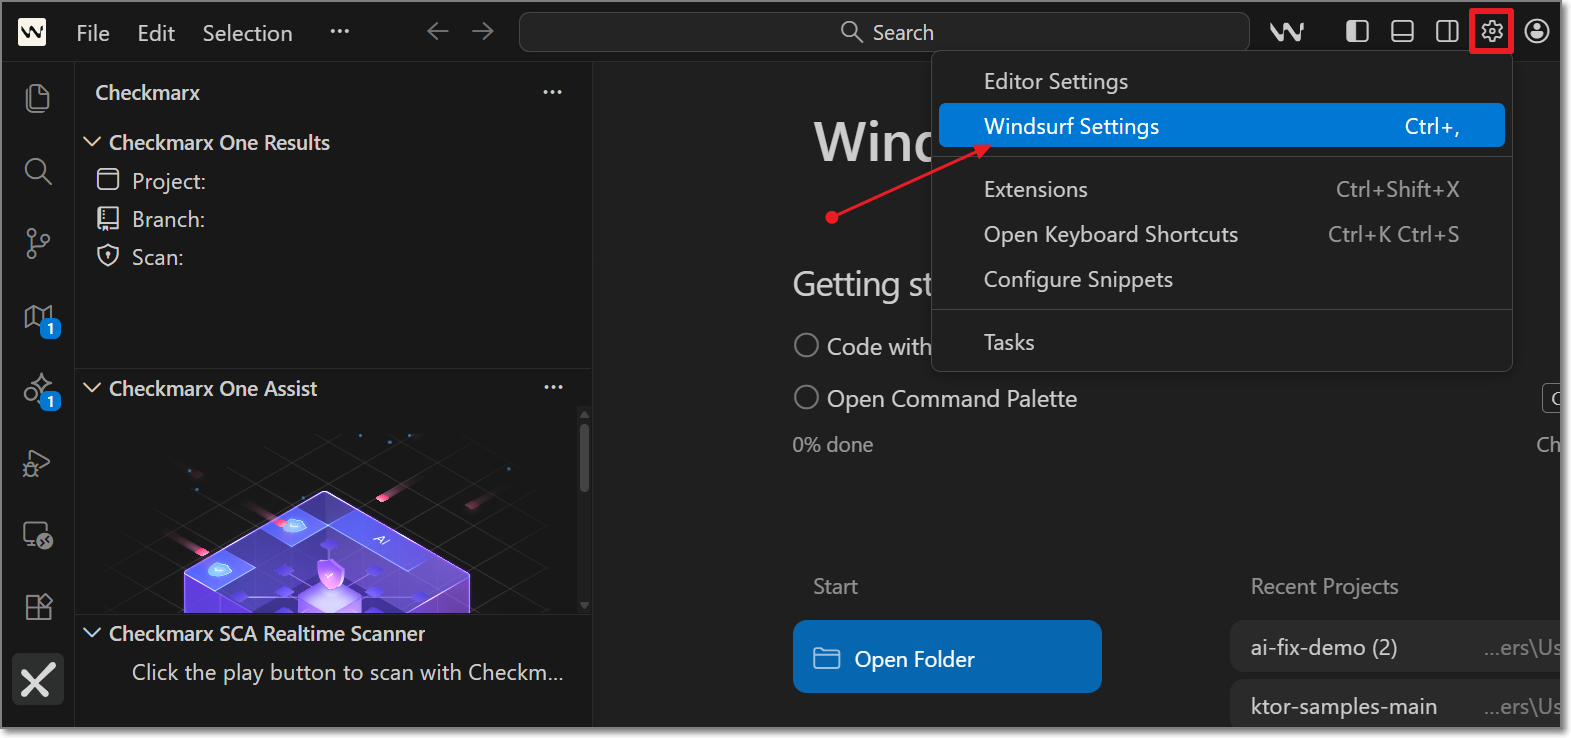Collapse the Checkmarx One Assist section

click(x=92, y=388)
